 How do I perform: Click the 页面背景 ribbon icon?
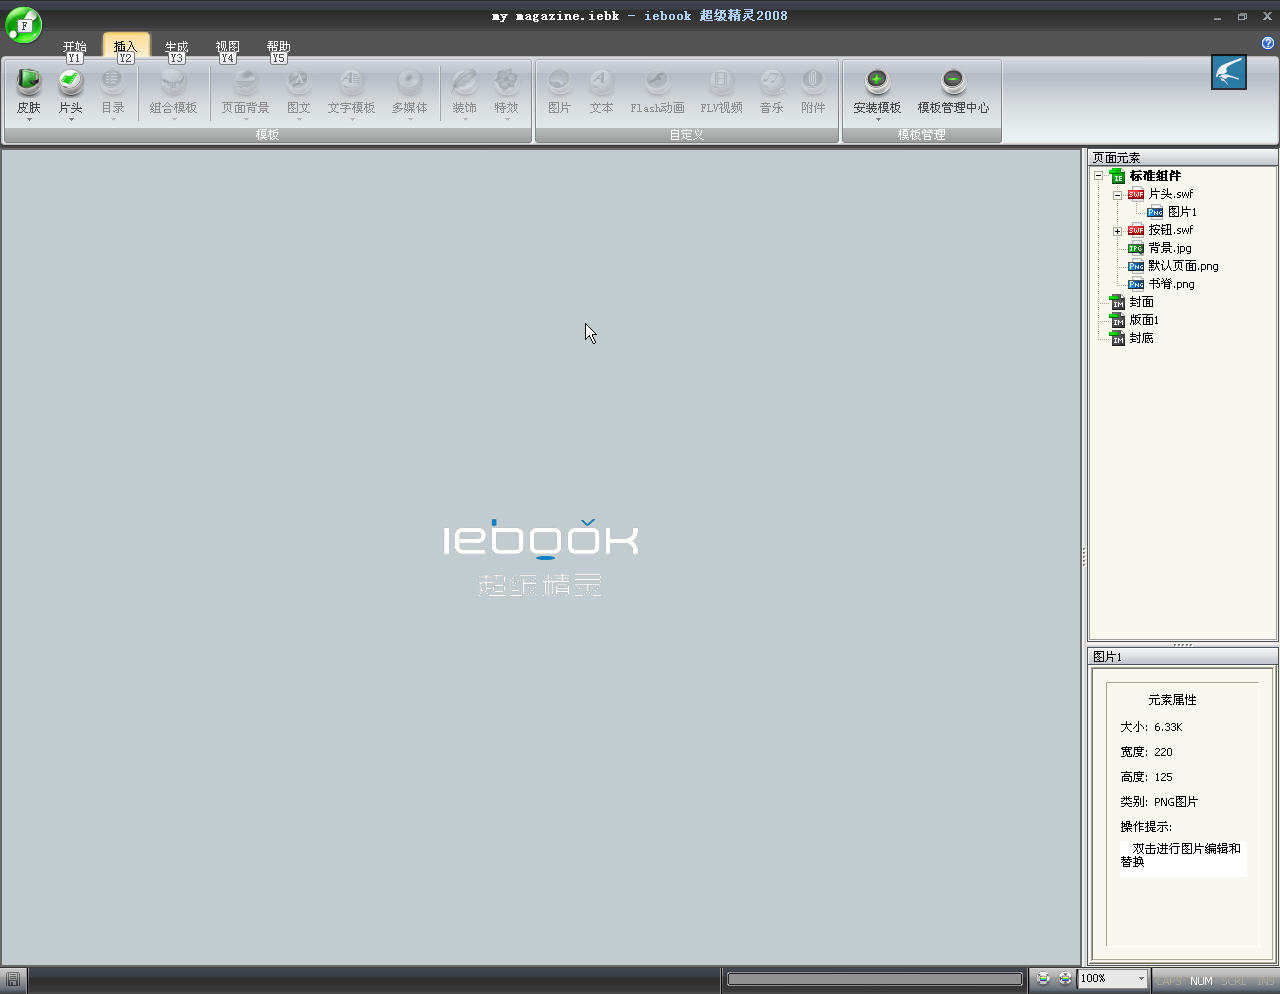click(245, 82)
